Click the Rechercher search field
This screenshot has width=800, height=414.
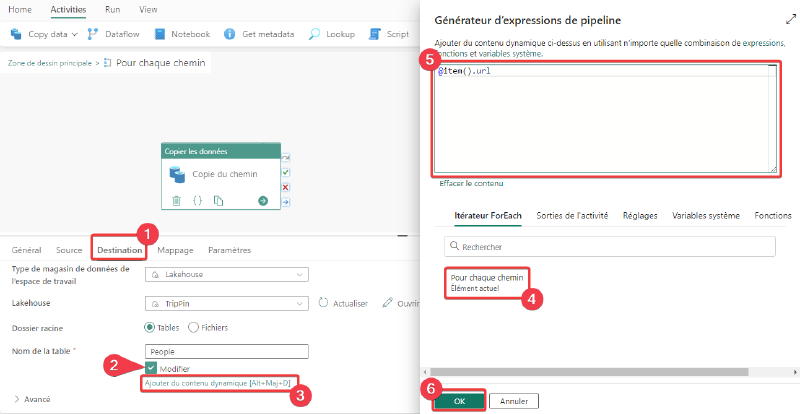pyautogui.click(x=610, y=247)
